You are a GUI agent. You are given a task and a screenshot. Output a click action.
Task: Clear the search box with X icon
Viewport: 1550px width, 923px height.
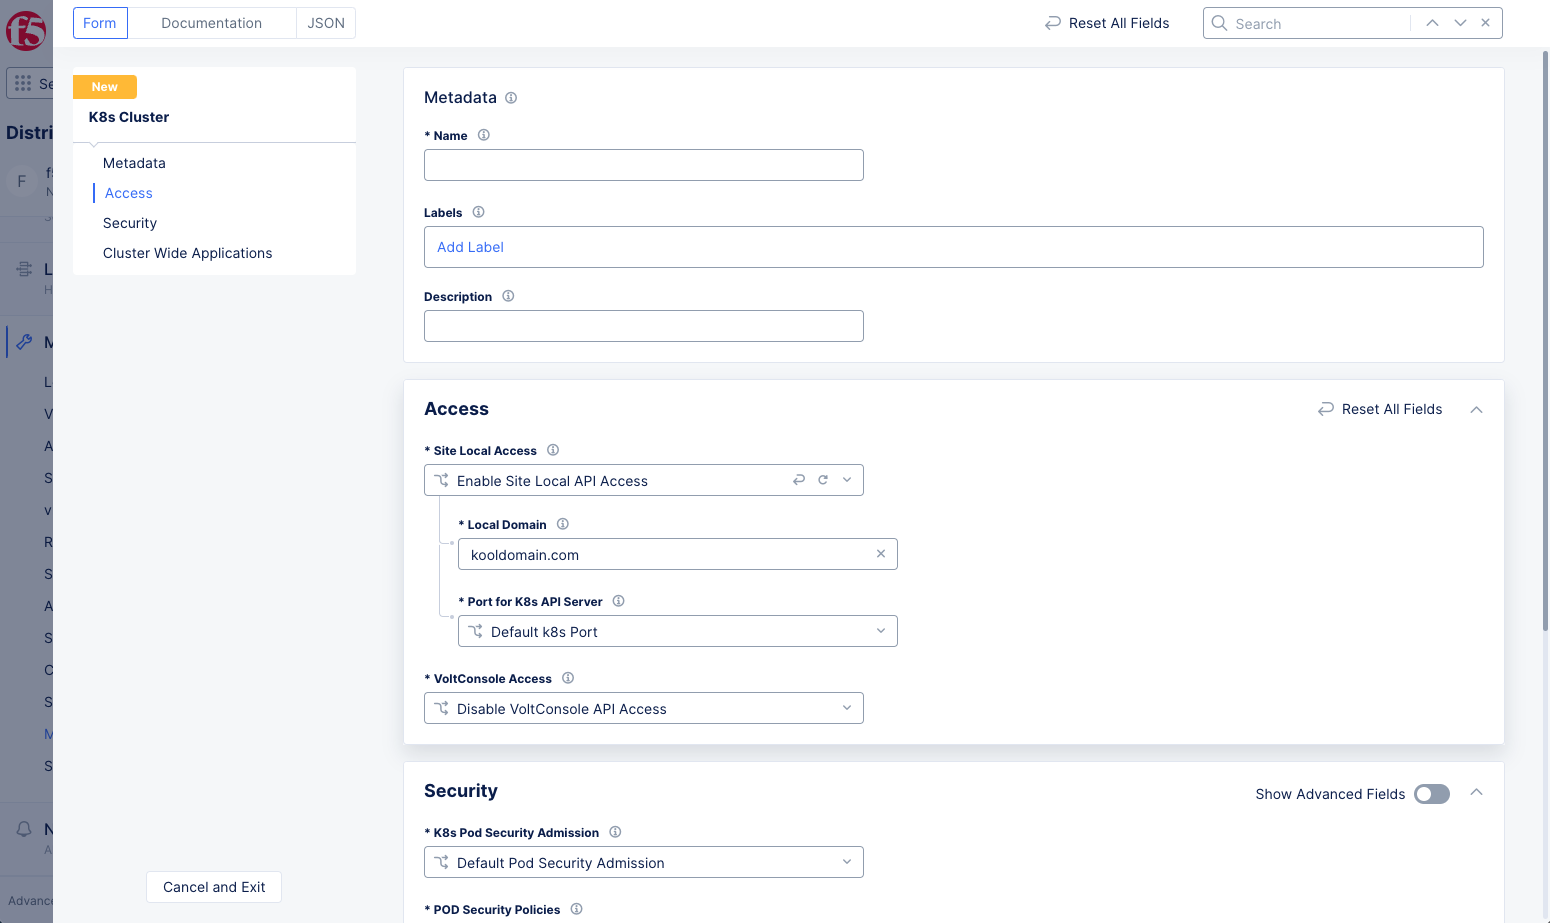point(1486,23)
